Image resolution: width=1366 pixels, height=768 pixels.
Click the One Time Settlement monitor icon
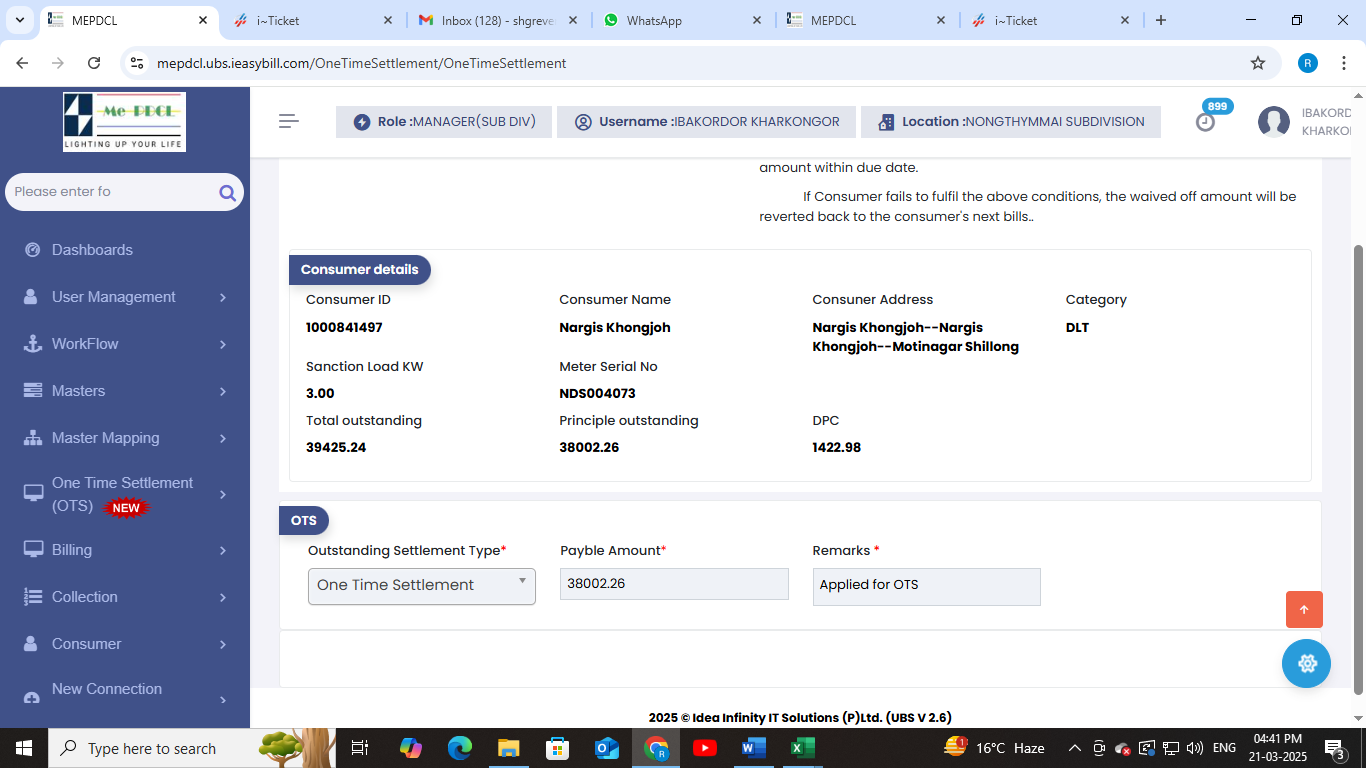pos(34,491)
